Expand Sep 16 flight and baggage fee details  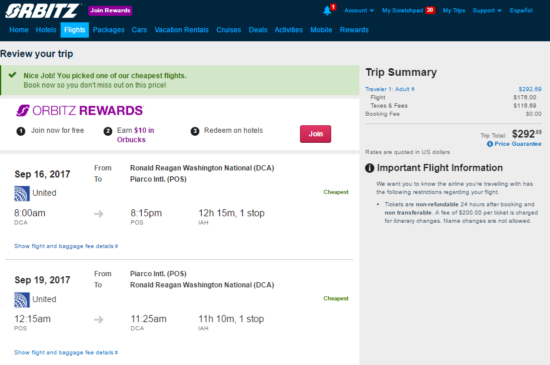point(66,246)
